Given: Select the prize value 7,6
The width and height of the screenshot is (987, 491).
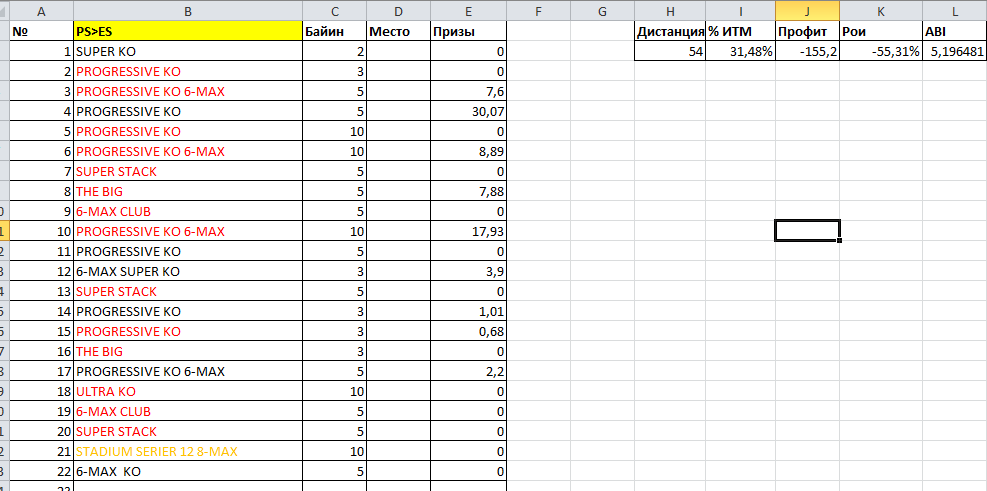Looking at the screenshot, I should 468,92.
